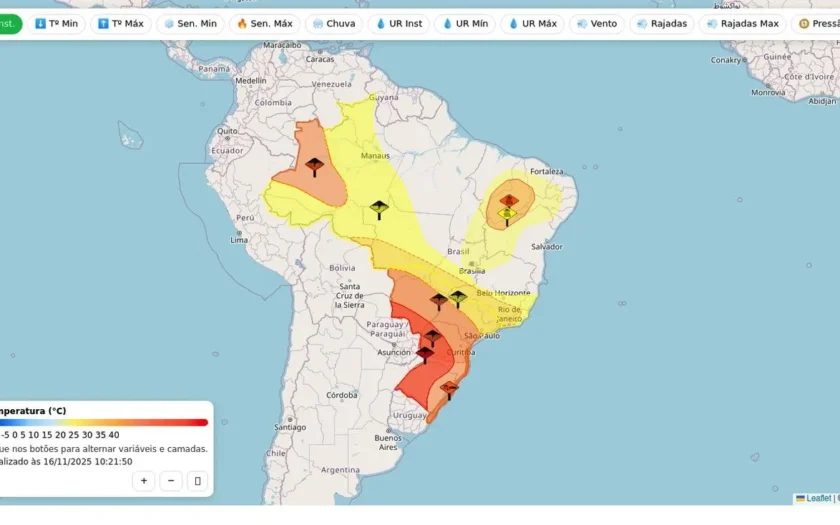Click the fullscreen icon beside zoom controls
Screen dimensions: 840x525
coord(198,481)
